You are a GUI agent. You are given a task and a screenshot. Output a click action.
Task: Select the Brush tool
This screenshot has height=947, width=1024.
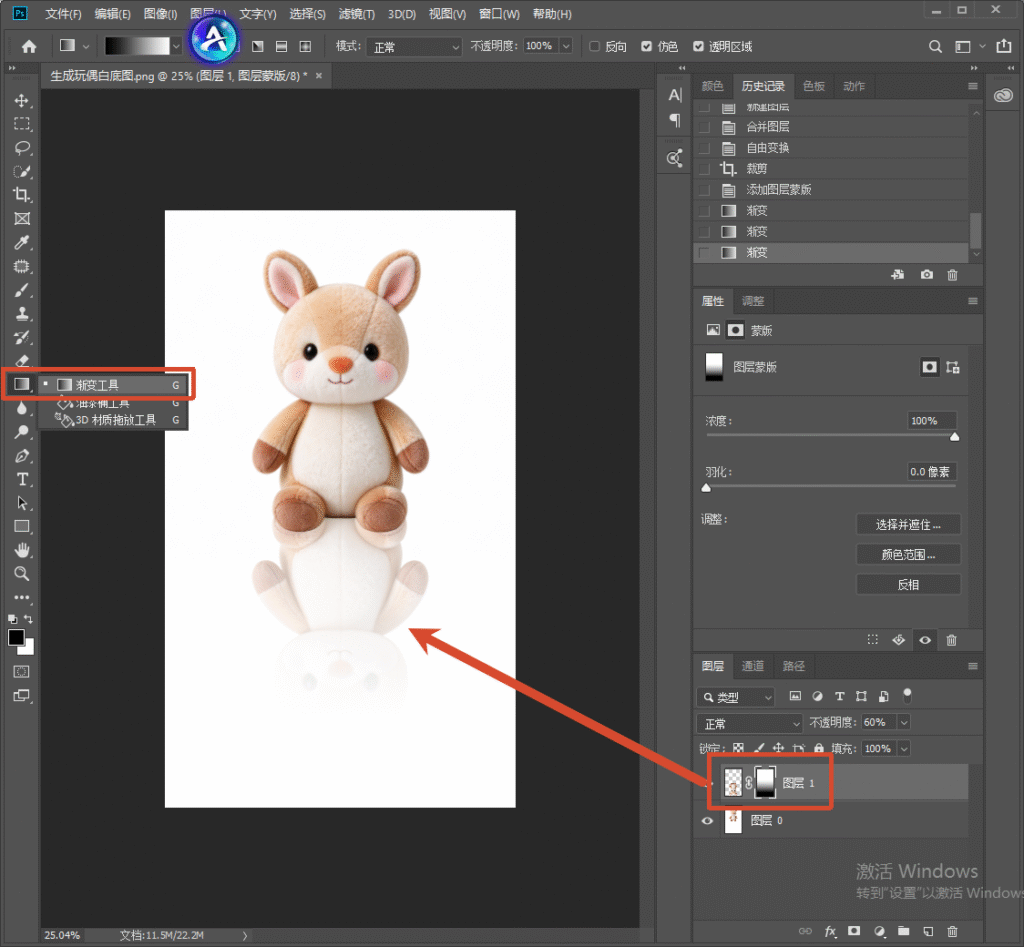coord(22,290)
